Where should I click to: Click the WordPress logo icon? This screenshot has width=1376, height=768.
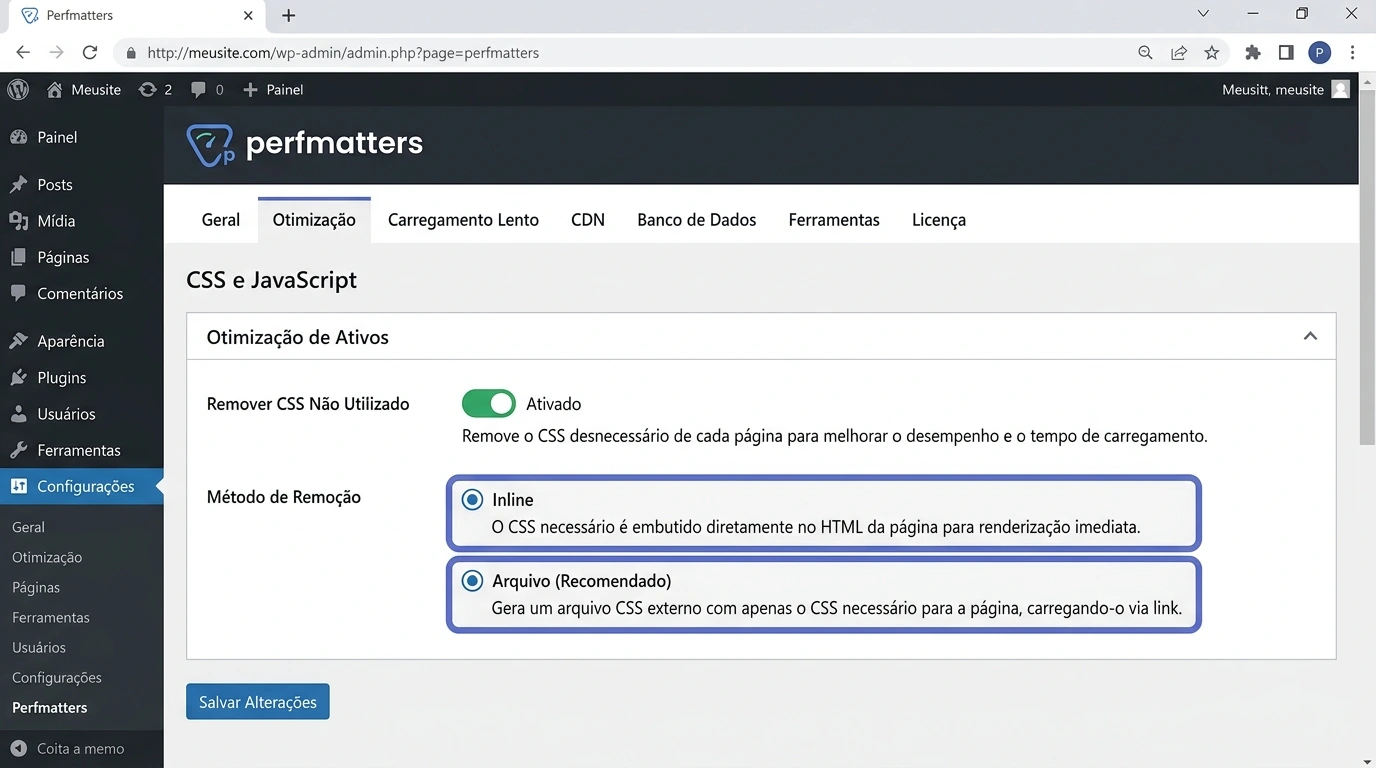tap(18, 89)
